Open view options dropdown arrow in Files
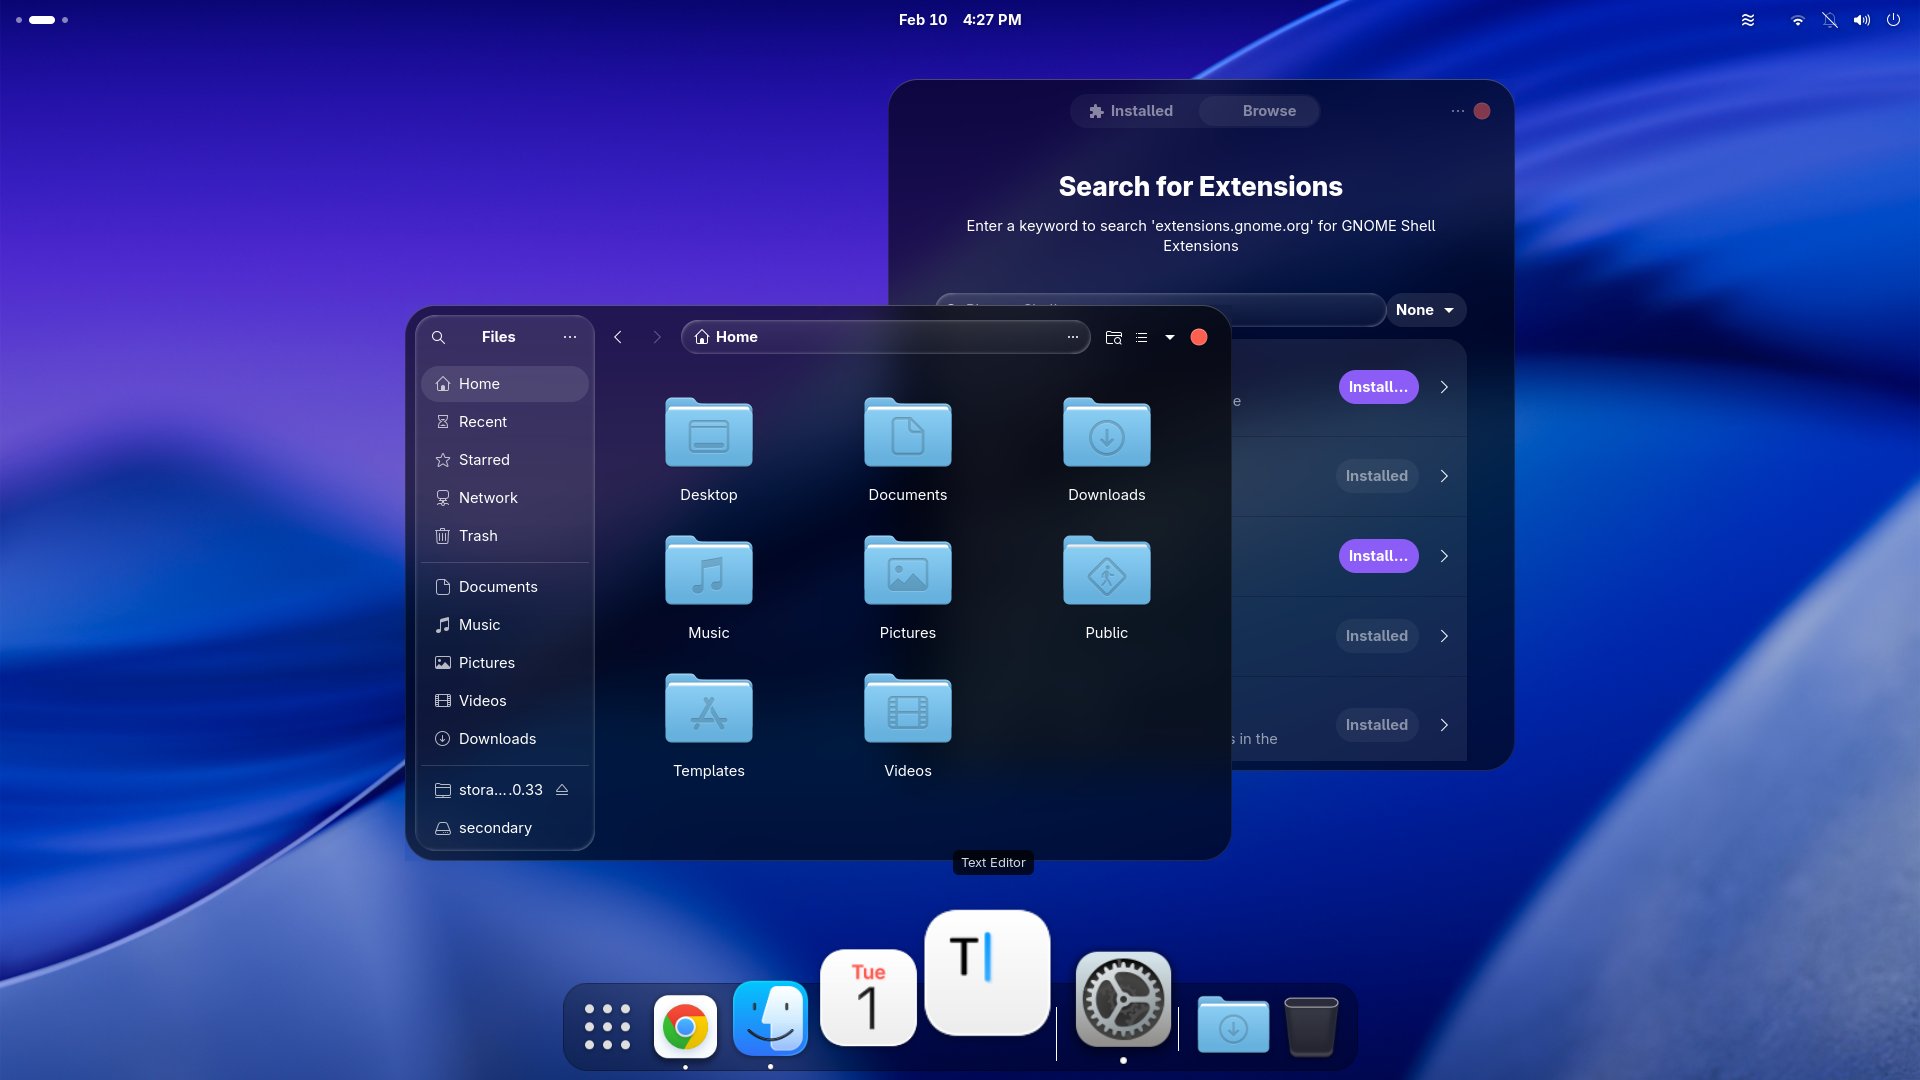Viewport: 1920px width, 1080px height. [x=1170, y=337]
